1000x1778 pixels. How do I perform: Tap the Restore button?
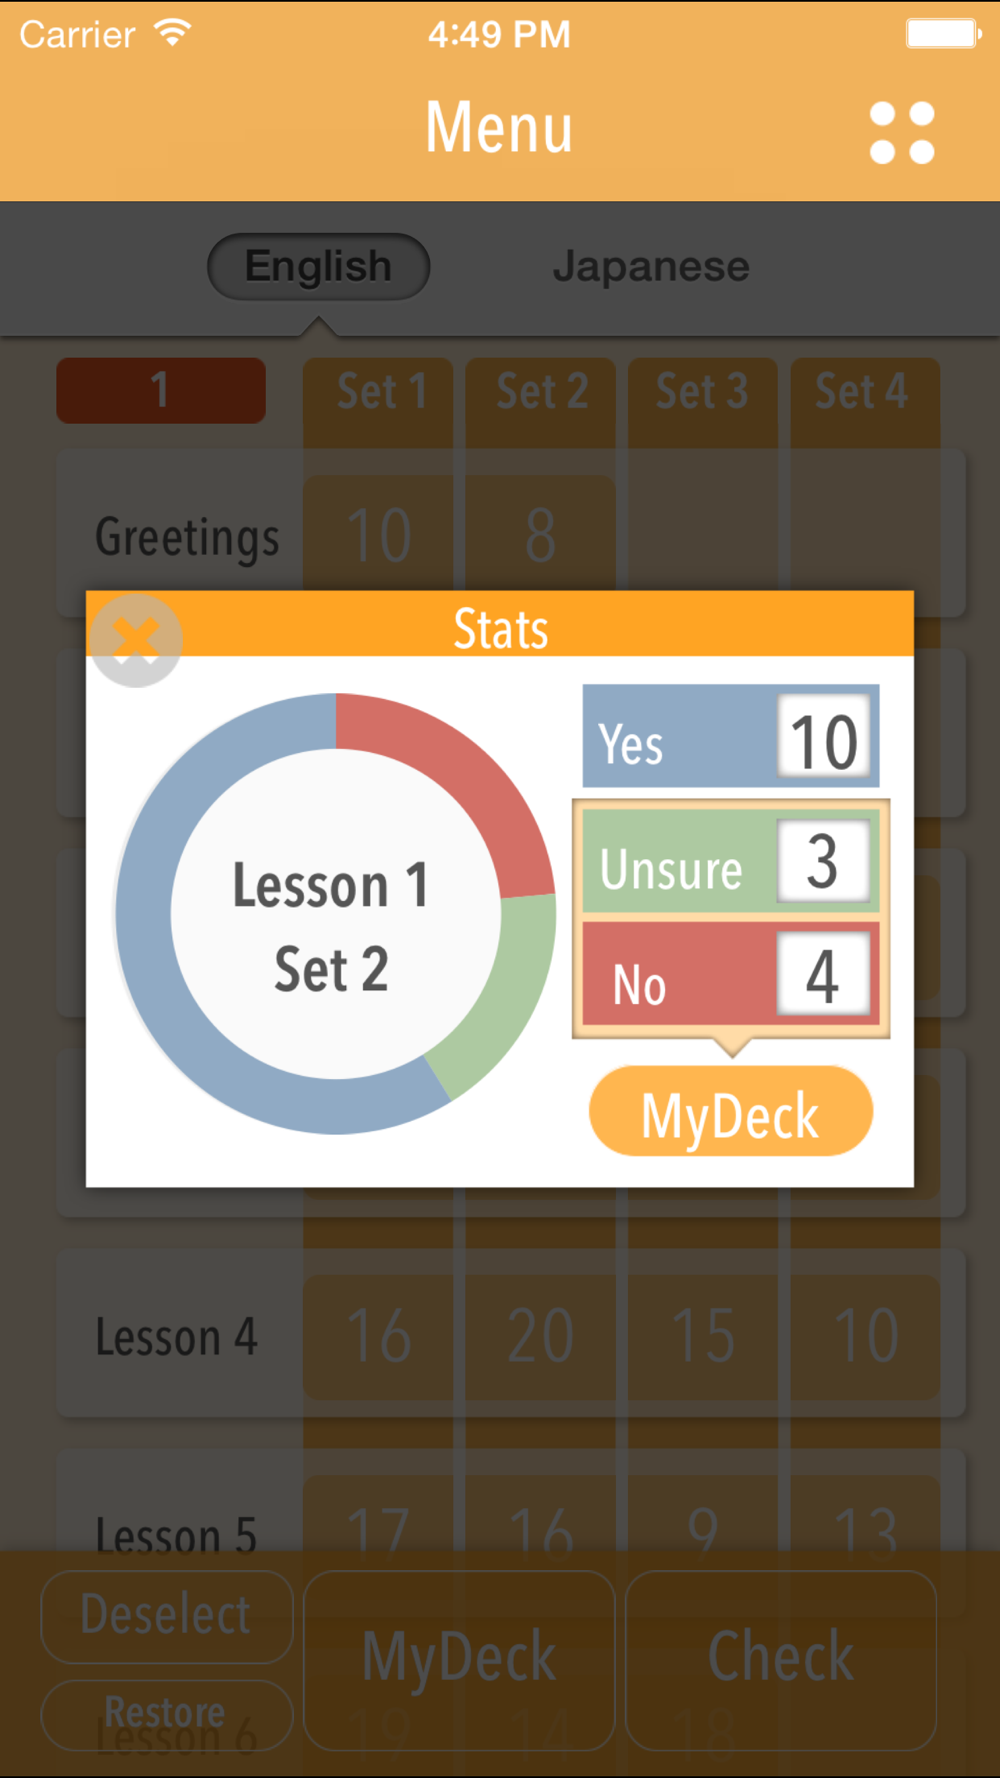click(167, 1713)
